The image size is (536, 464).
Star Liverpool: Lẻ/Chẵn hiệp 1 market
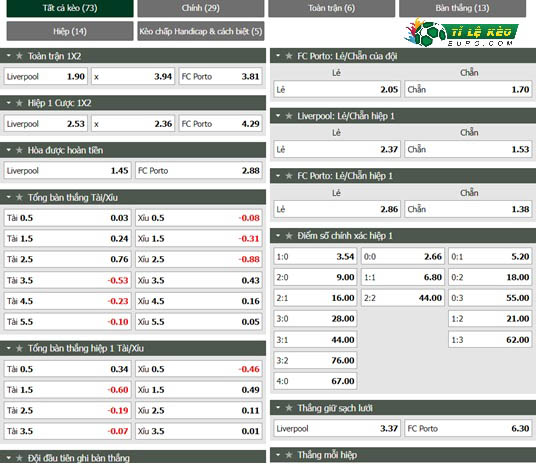pyautogui.click(x=289, y=116)
